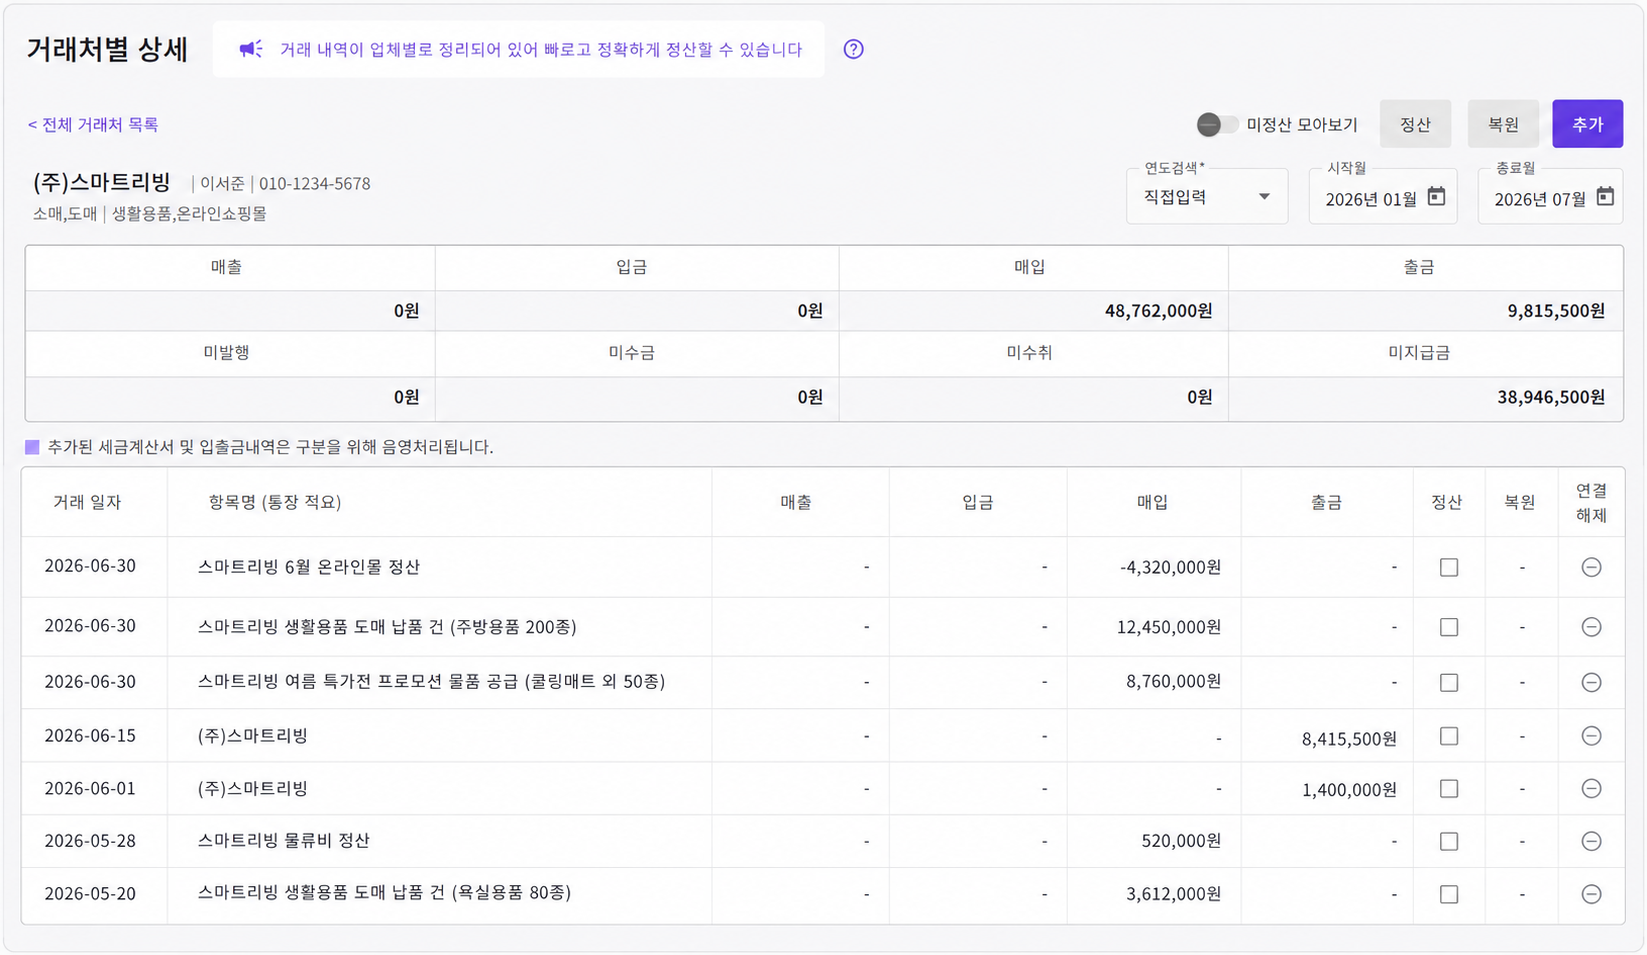
Task: Click the 2026-06-01 date cell
Action: click(90, 789)
